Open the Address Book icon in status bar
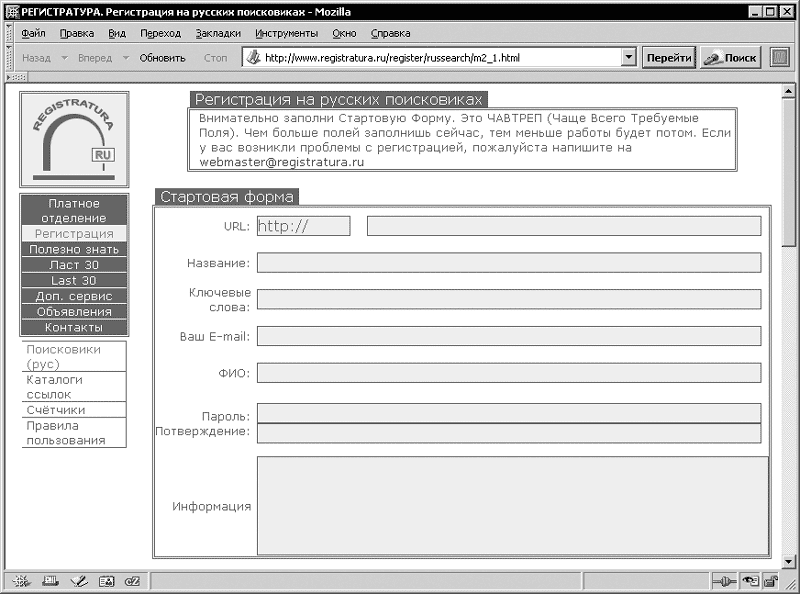The width and height of the screenshot is (800, 594). coord(107,581)
